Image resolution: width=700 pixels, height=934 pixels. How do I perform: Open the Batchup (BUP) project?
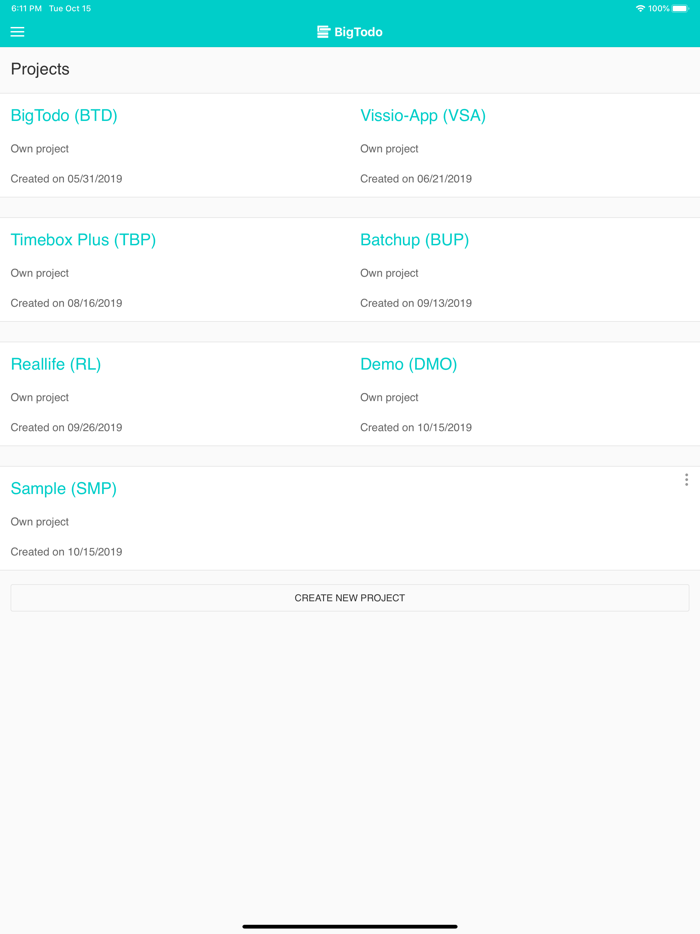[x=414, y=240]
